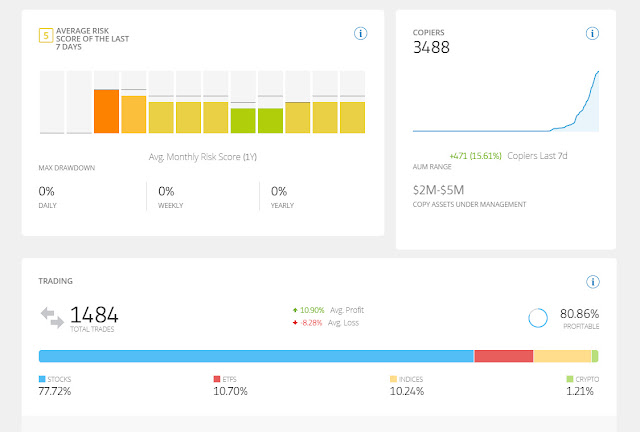Click the profitable percentage circle icon
640x432 pixels.
click(538, 318)
